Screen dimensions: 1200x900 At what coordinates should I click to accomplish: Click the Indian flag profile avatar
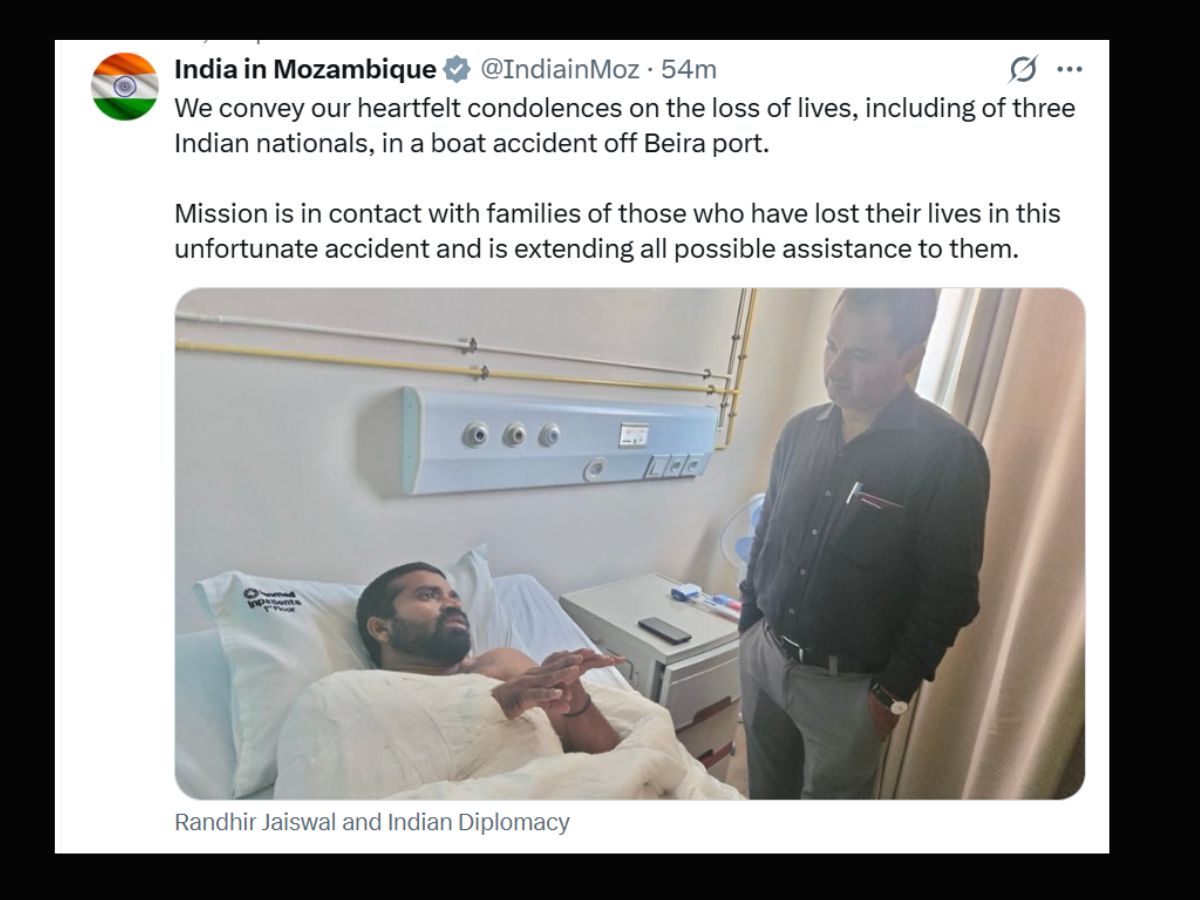point(125,87)
